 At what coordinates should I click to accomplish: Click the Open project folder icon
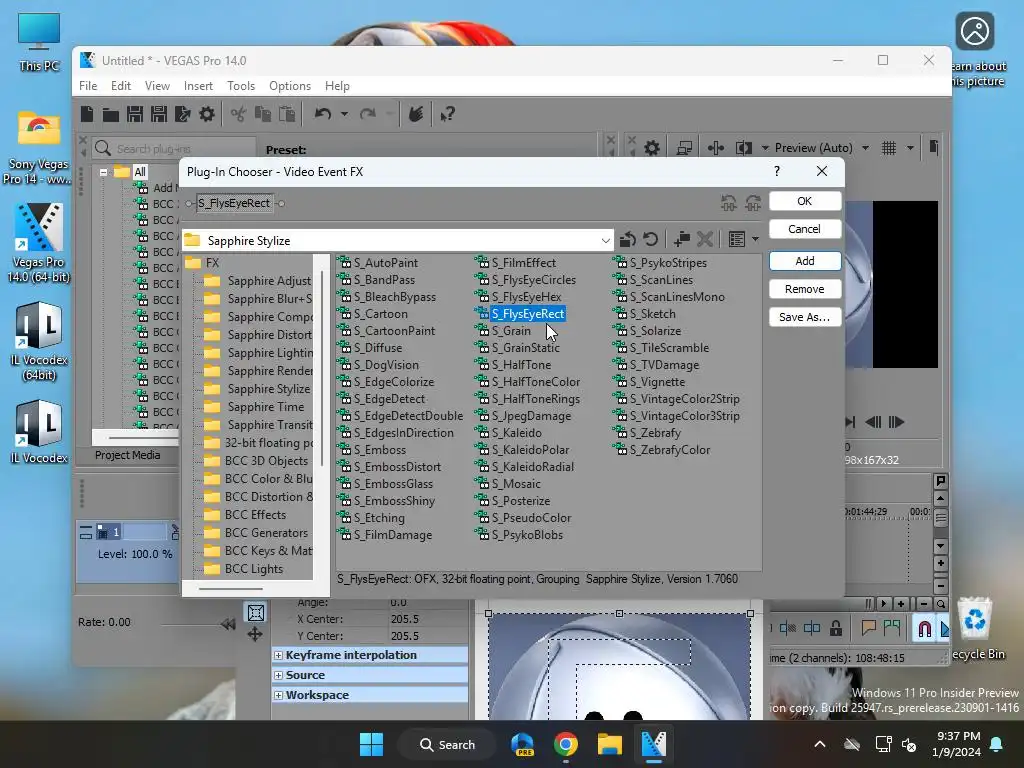coord(111,114)
